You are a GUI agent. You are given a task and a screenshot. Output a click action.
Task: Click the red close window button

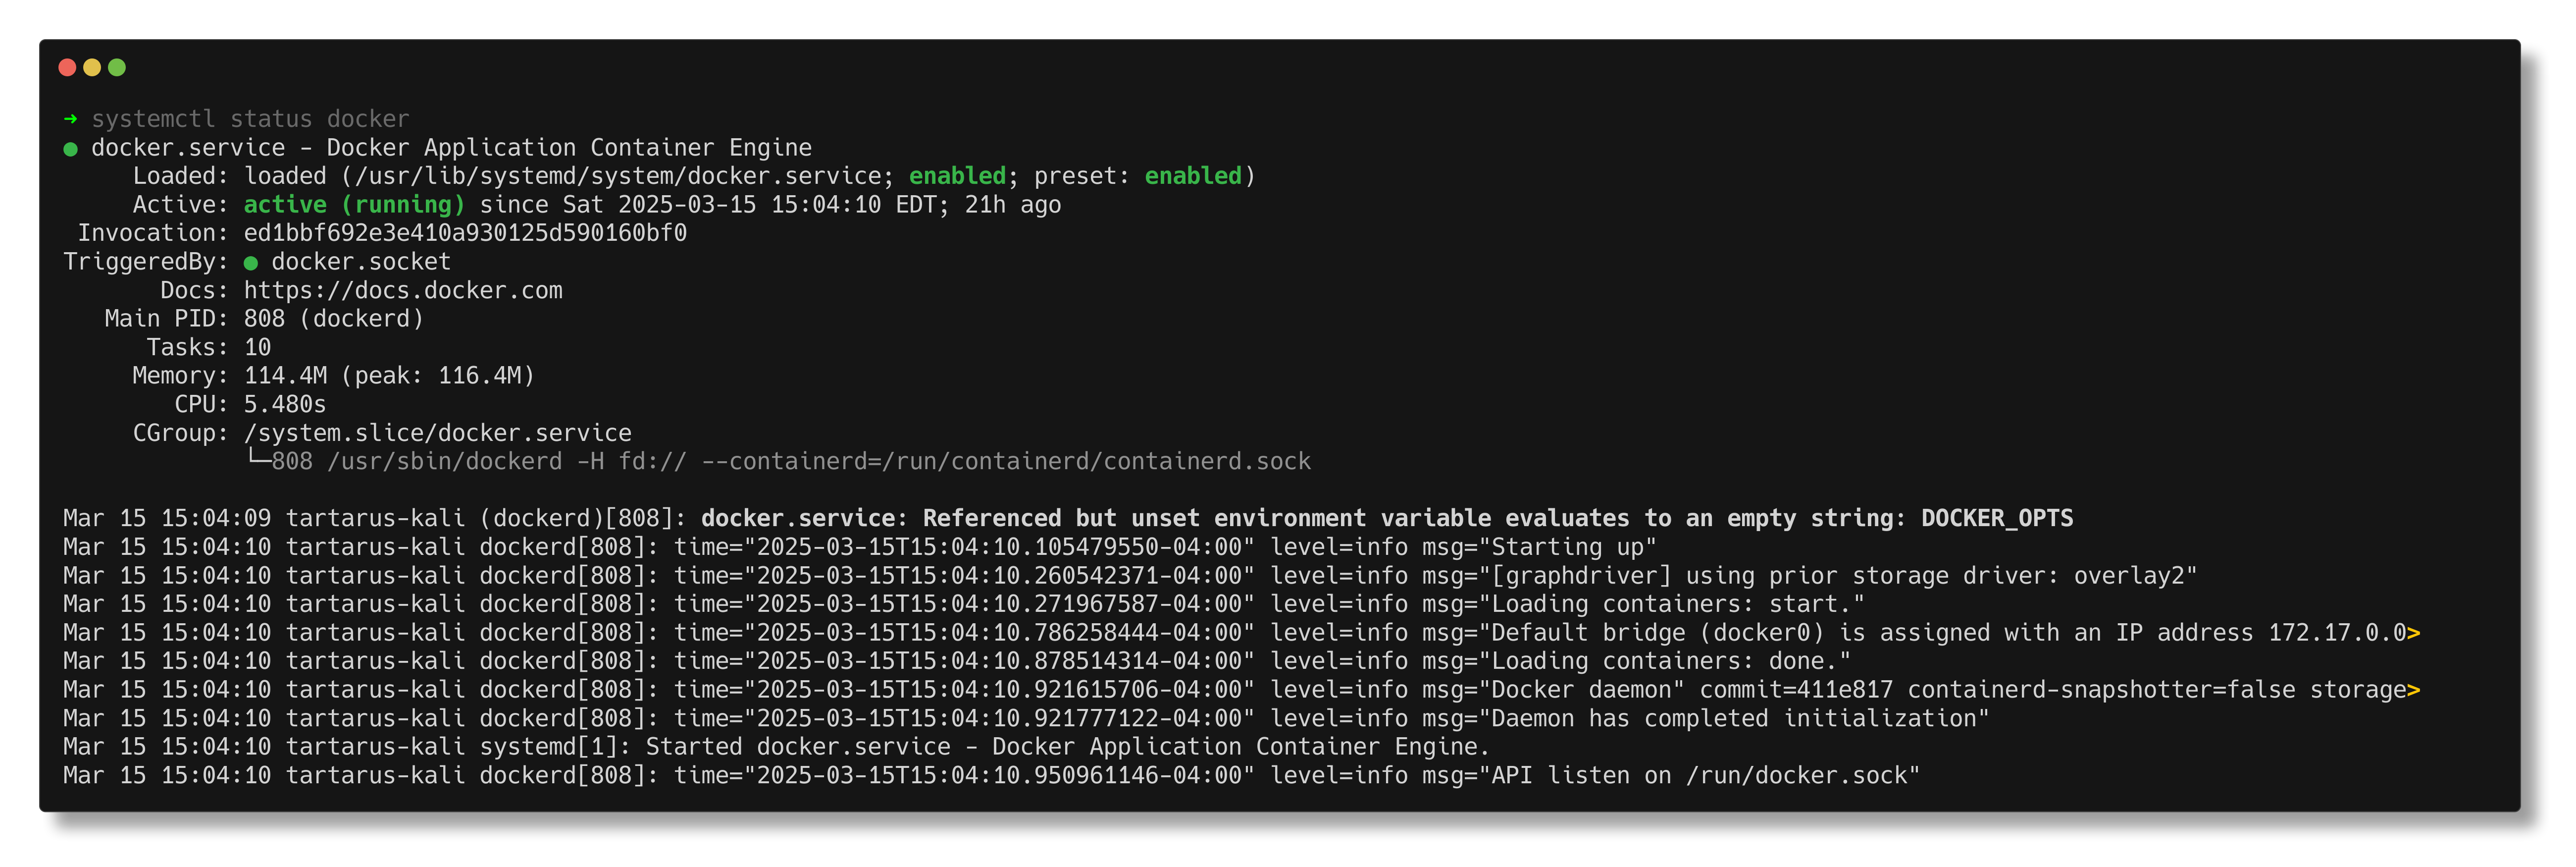click(x=67, y=67)
